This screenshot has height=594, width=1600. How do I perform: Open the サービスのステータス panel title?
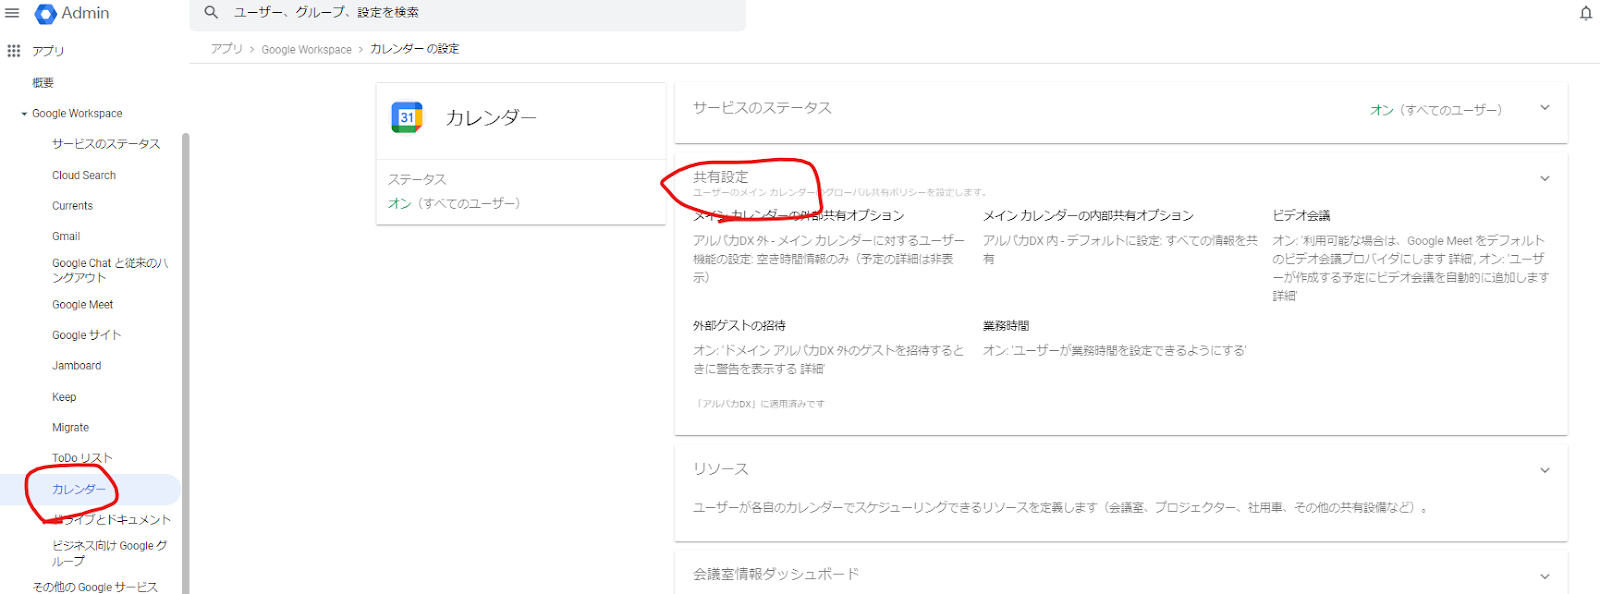click(x=762, y=108)
